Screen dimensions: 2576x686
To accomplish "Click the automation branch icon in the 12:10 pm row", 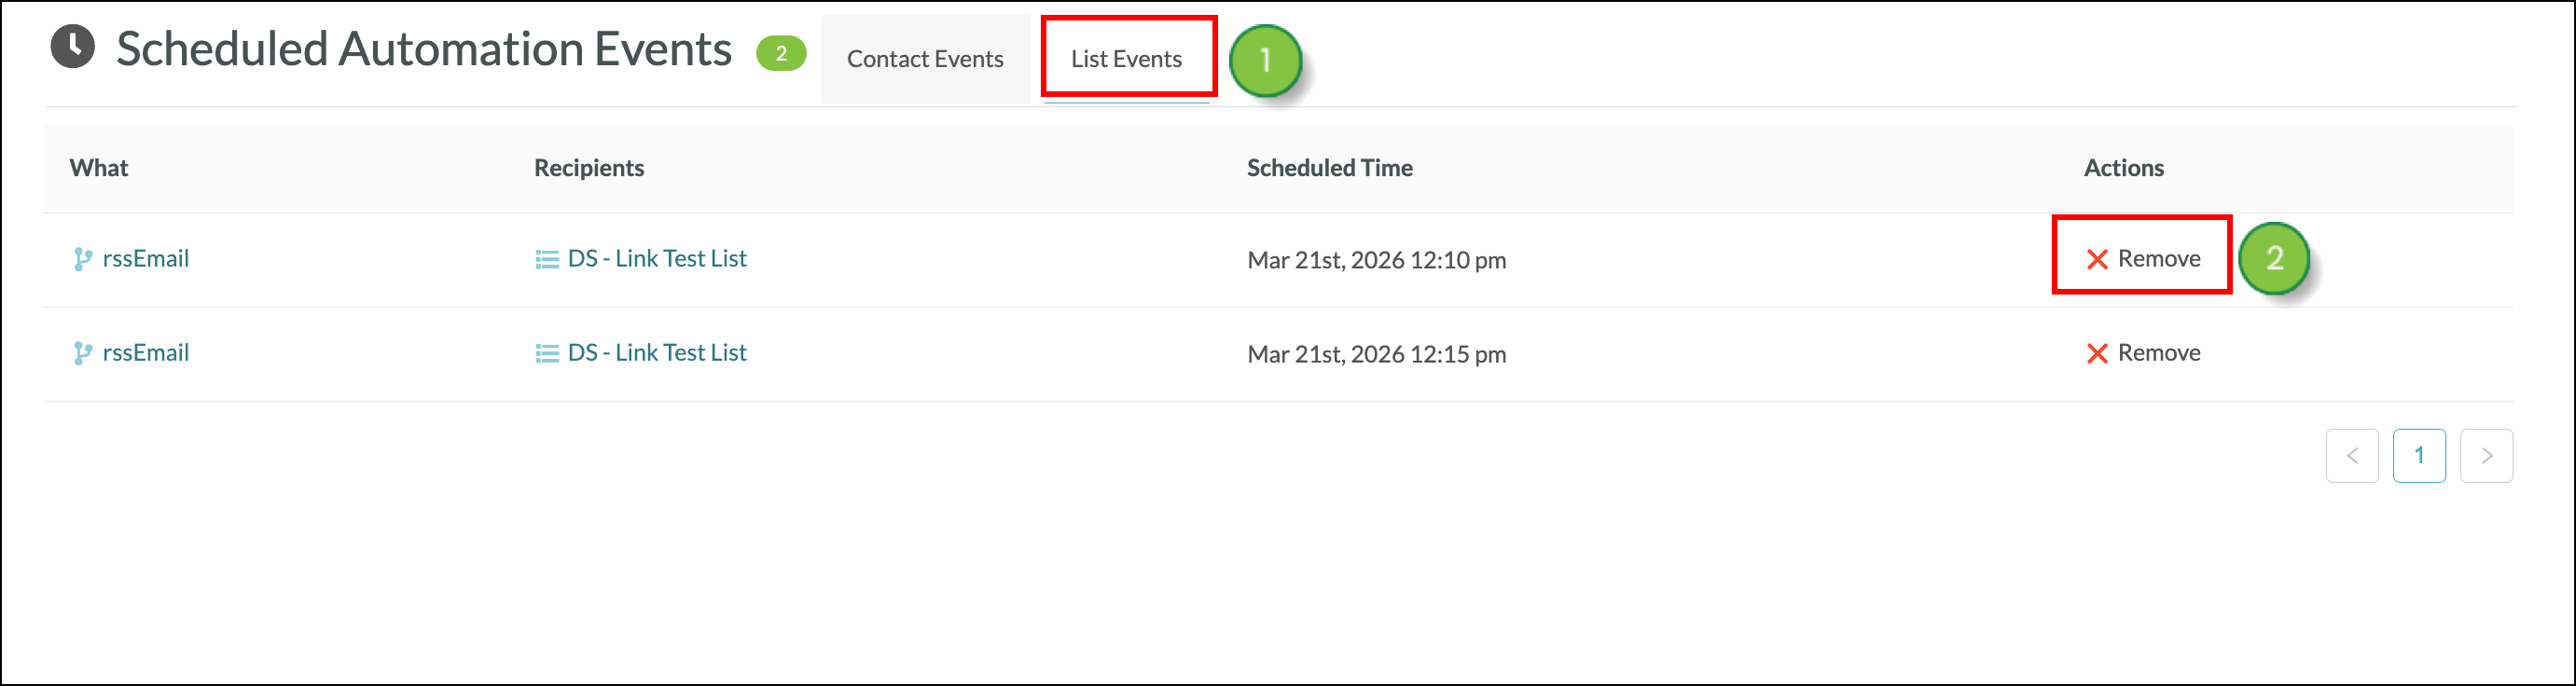I will click(x=83, y=260).
